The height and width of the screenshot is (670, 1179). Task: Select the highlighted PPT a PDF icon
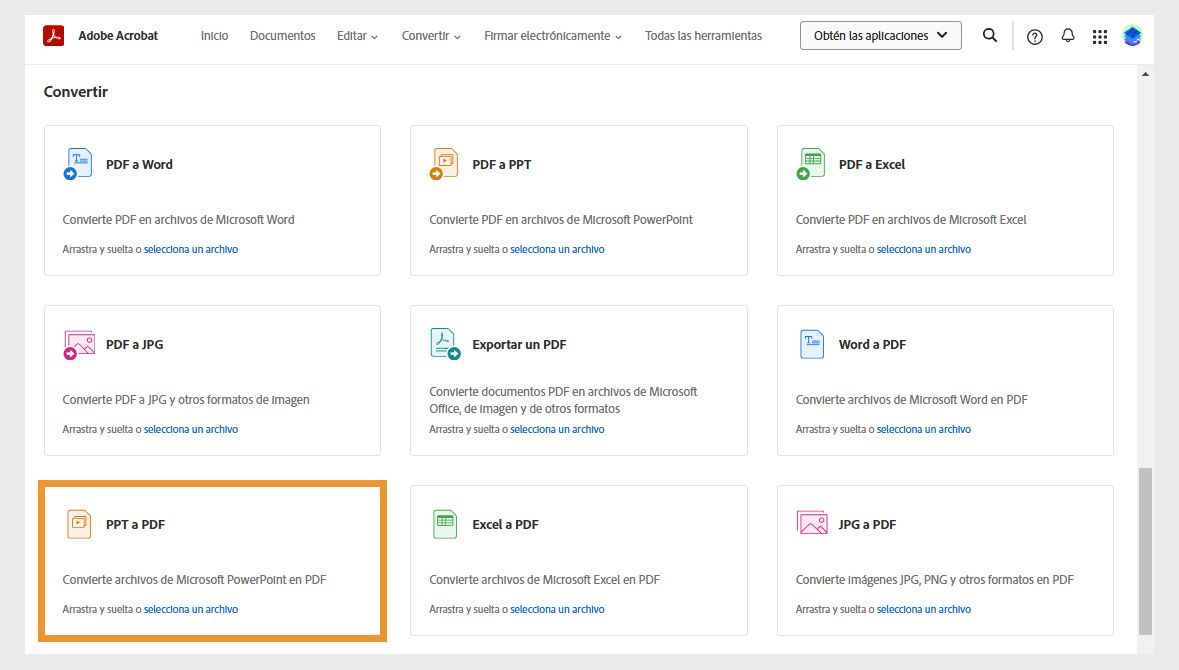coord(78,524)
